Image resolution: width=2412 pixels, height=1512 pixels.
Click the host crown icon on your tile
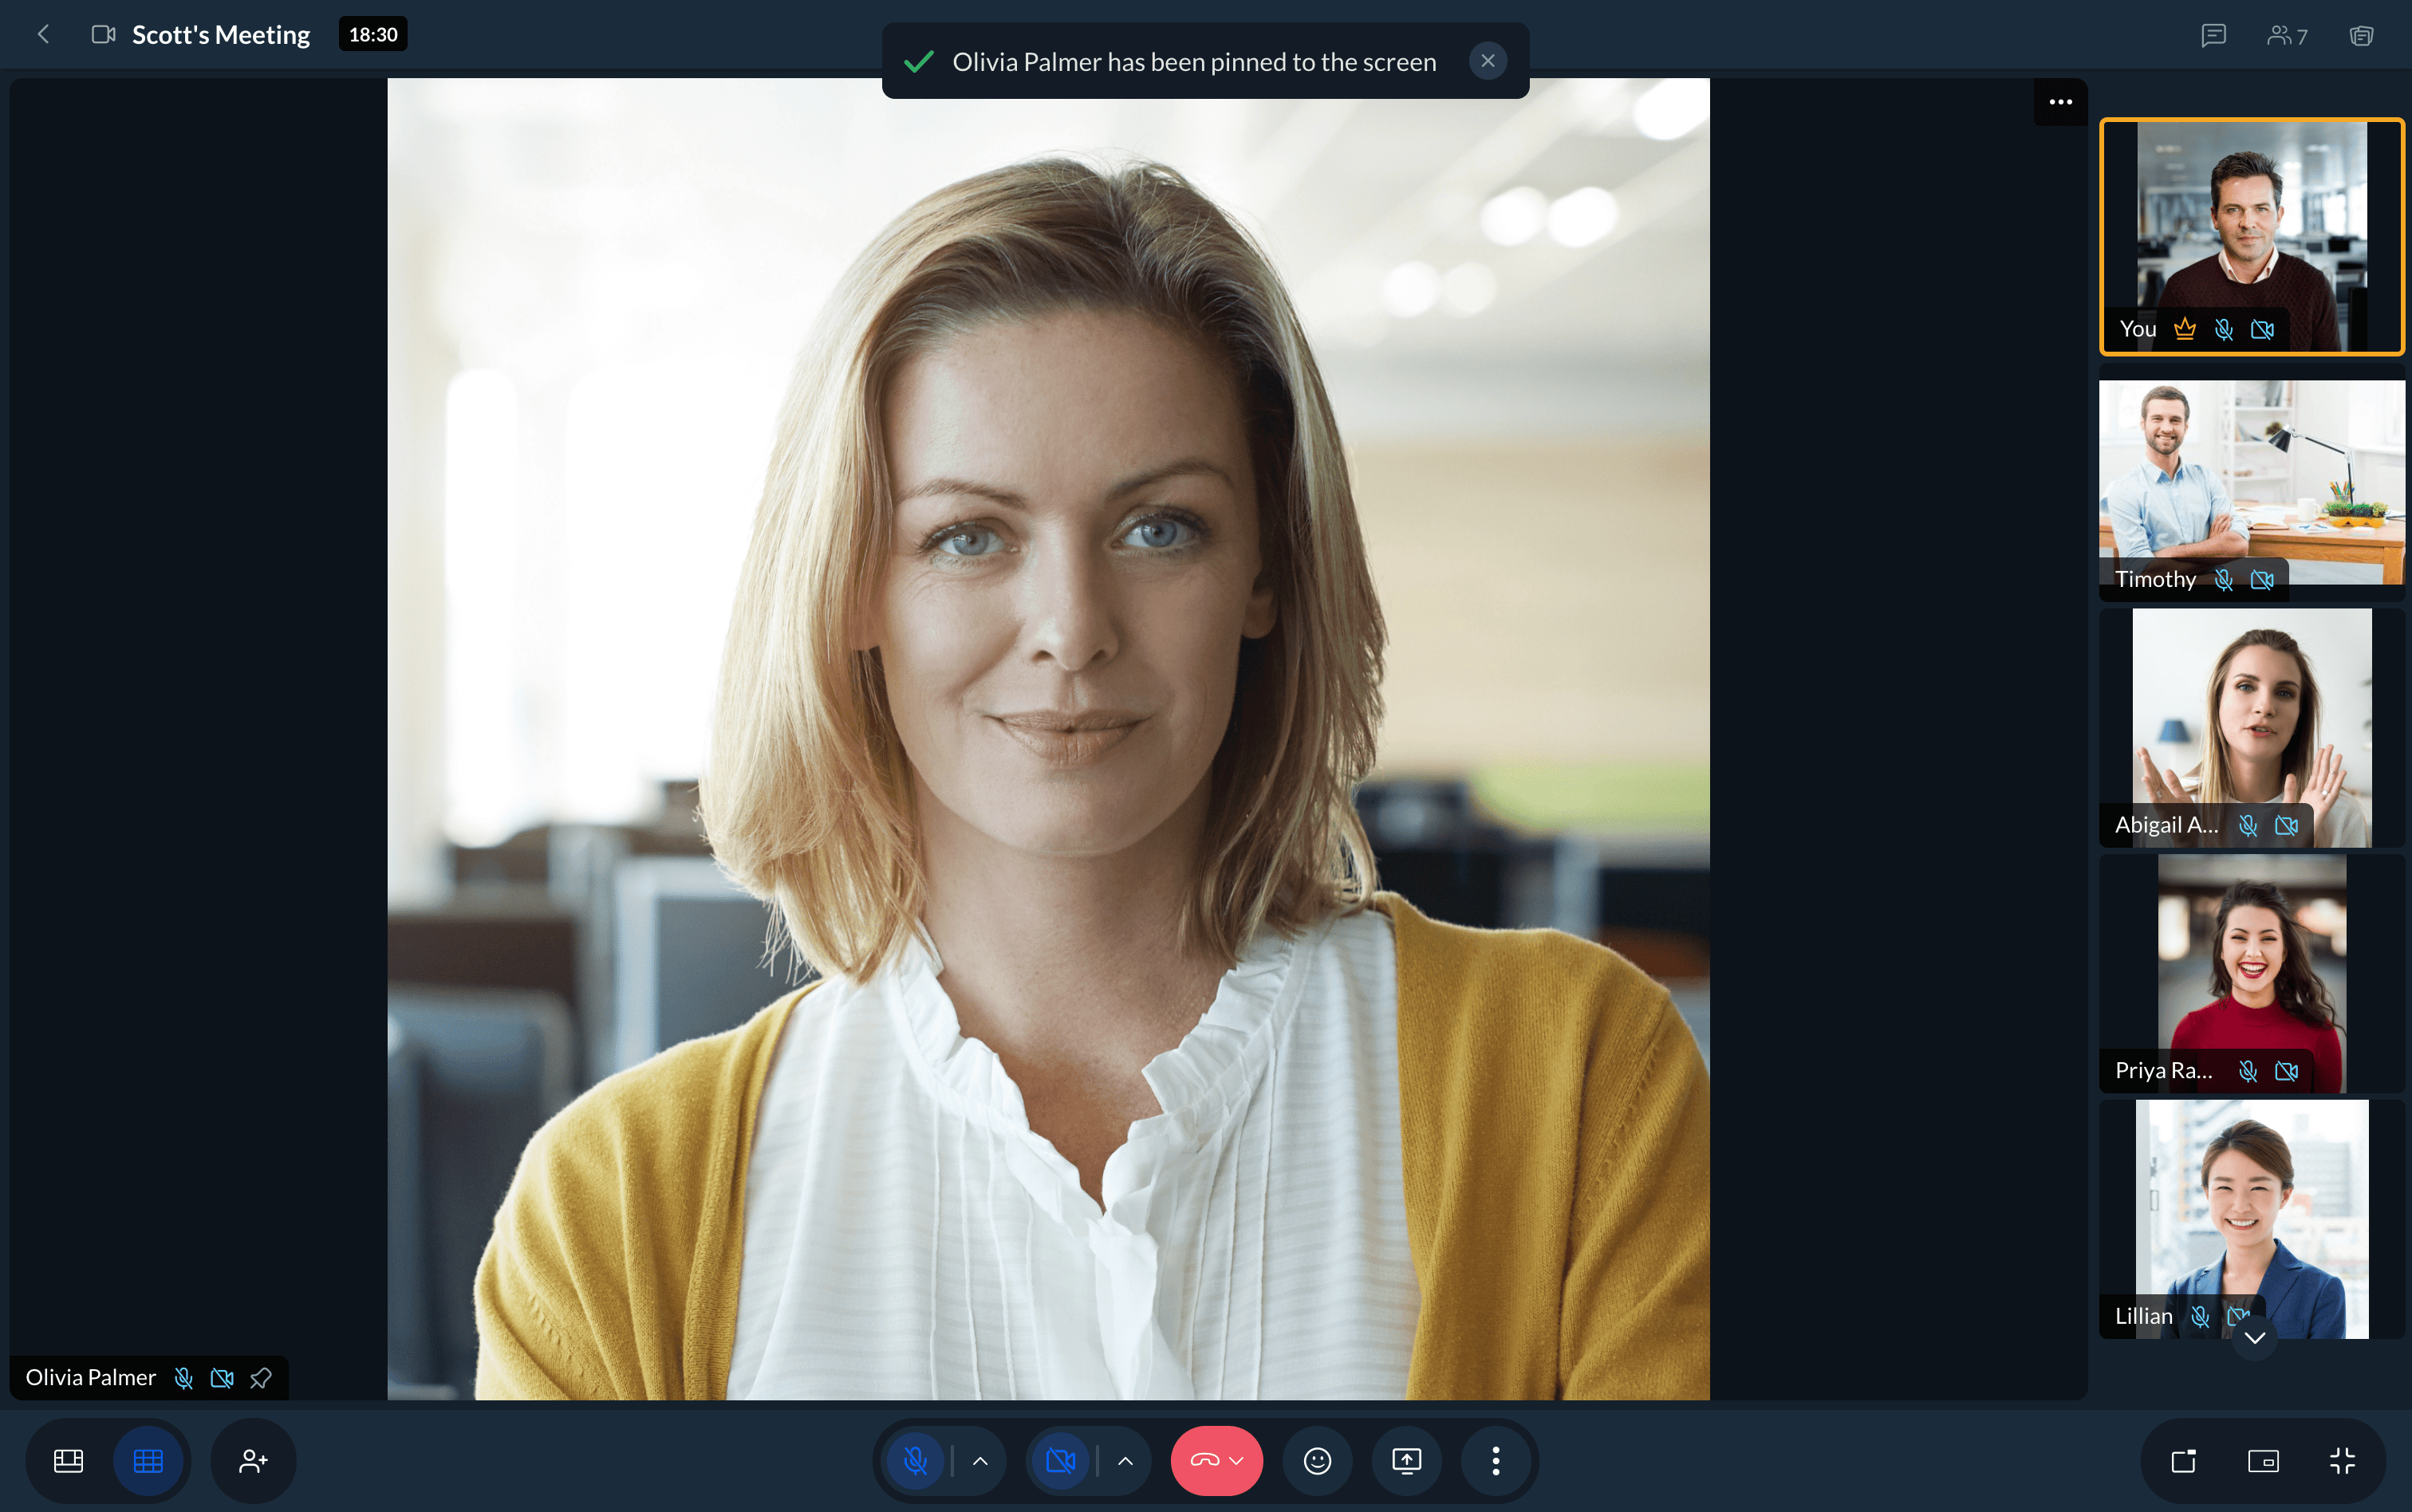coord(2185,329)
